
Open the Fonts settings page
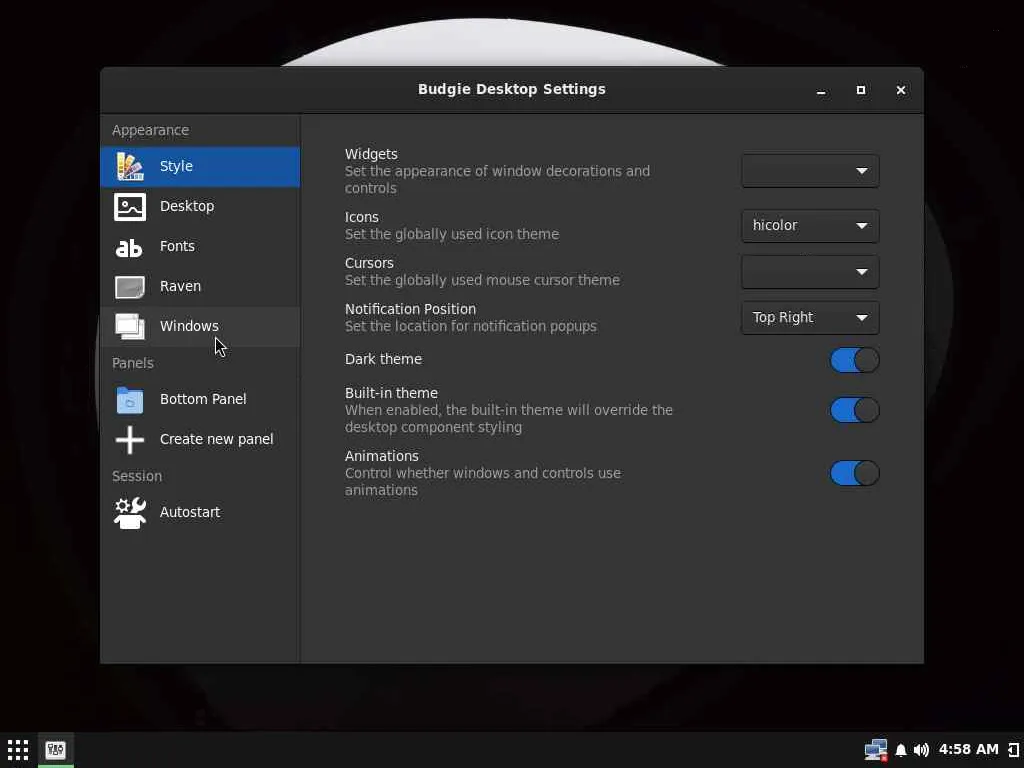click(x=200, y=247)
